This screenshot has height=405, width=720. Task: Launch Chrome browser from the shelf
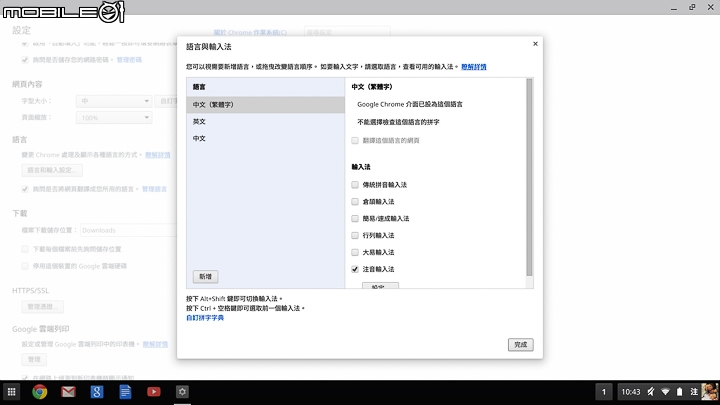(x=40, y=392)
